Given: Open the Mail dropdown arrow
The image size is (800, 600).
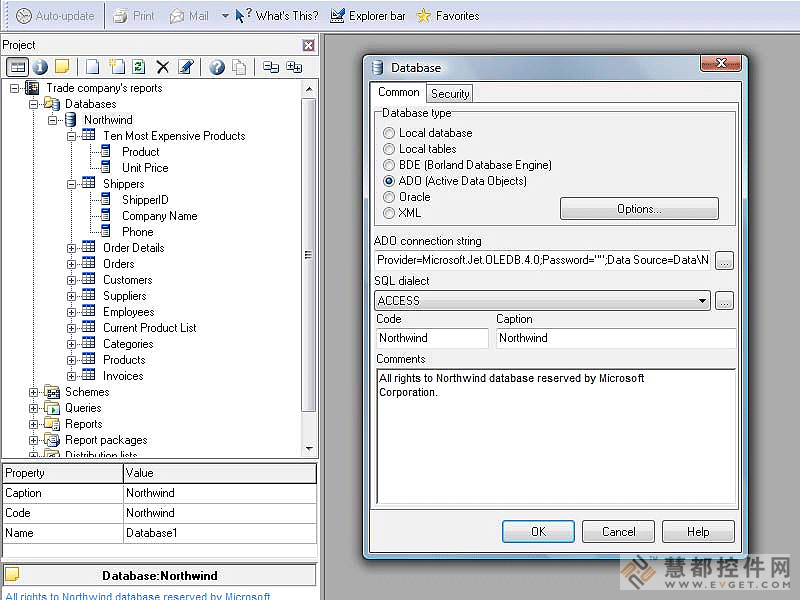Looking at the screenshot, I should (225, 16).
